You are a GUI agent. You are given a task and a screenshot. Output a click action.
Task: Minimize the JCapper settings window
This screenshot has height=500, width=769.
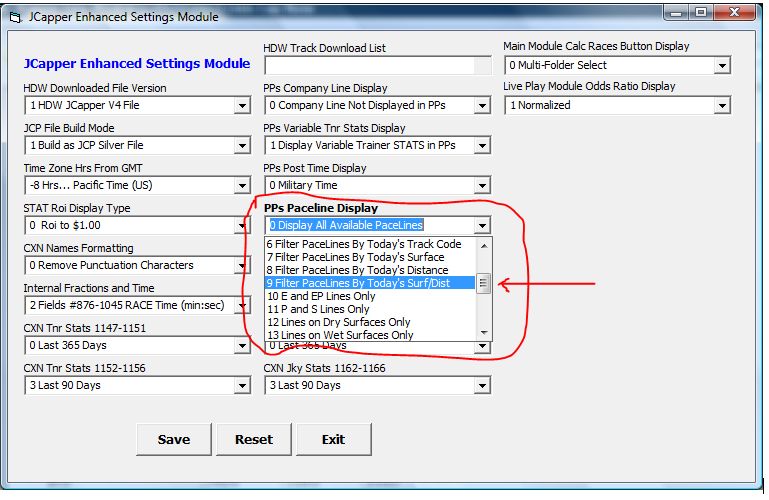click(x=676, y=13)
